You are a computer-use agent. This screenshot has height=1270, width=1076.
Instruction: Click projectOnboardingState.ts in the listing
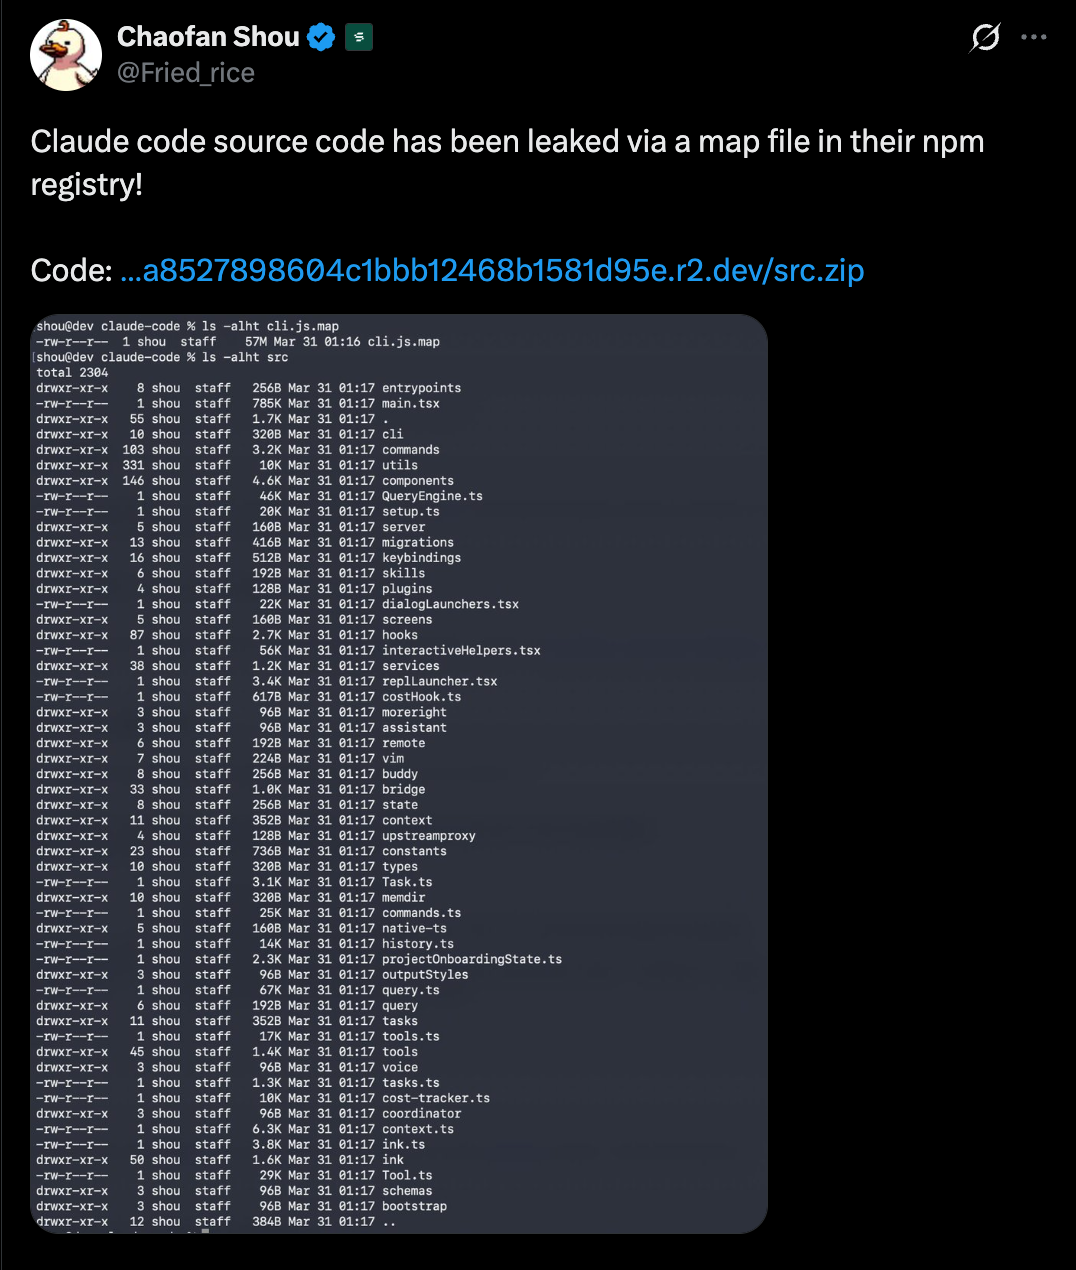(x=472, y=959)
